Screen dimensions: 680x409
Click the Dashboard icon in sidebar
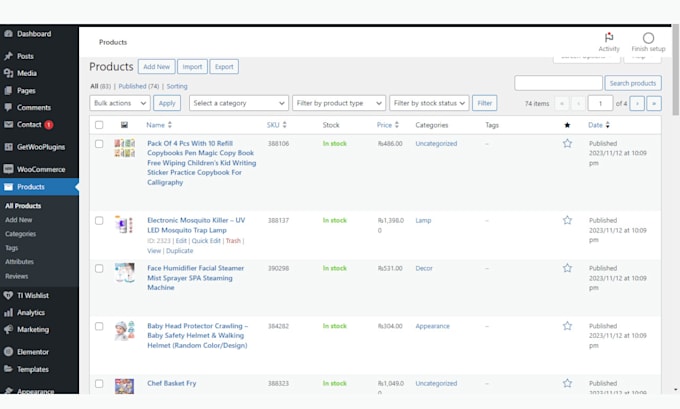tap(8, 33)
